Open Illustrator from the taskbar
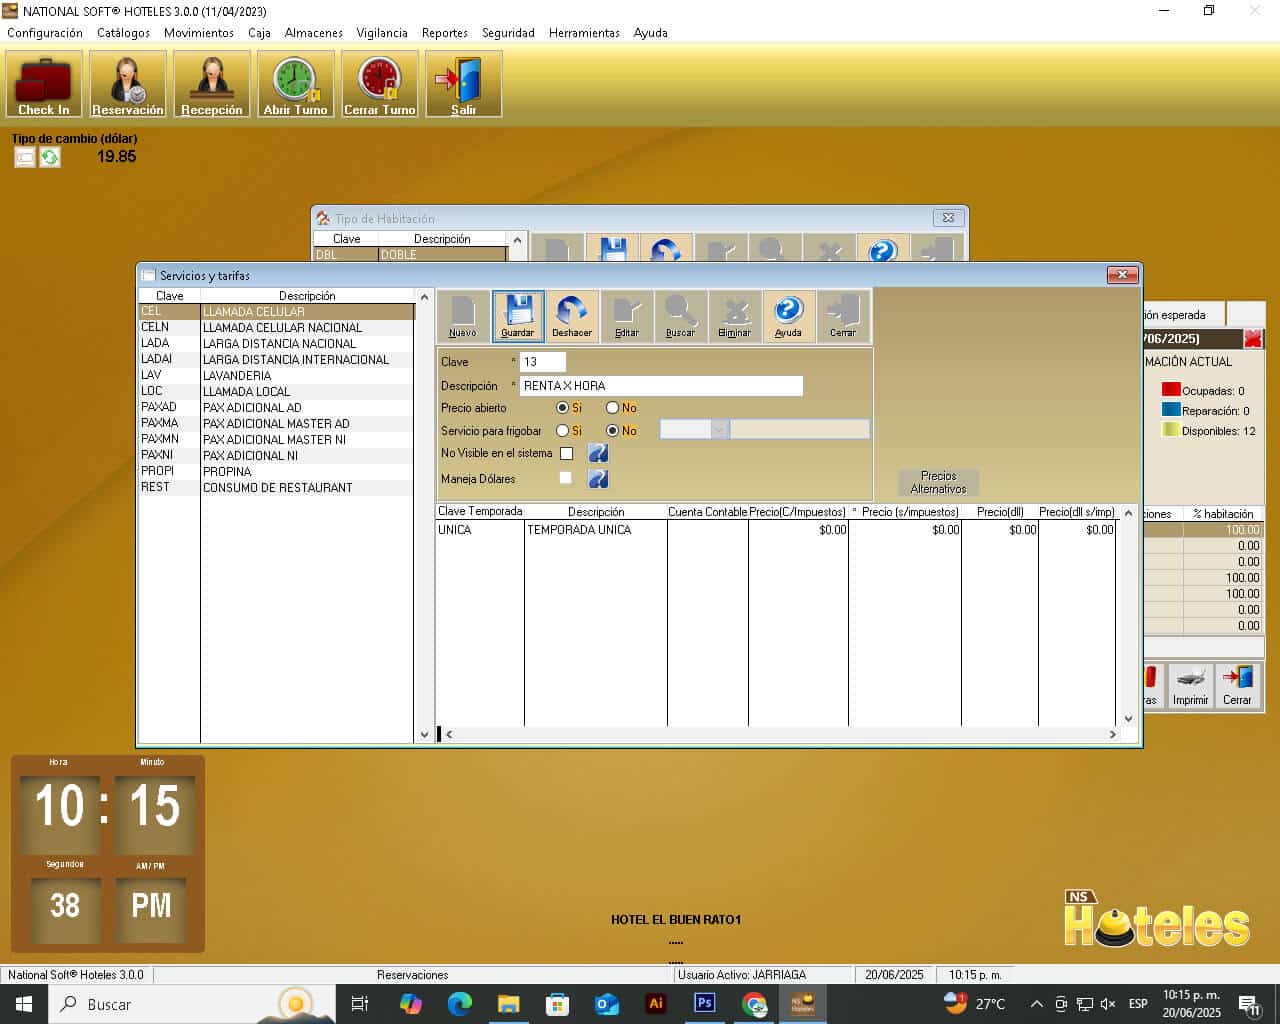 656,1003
